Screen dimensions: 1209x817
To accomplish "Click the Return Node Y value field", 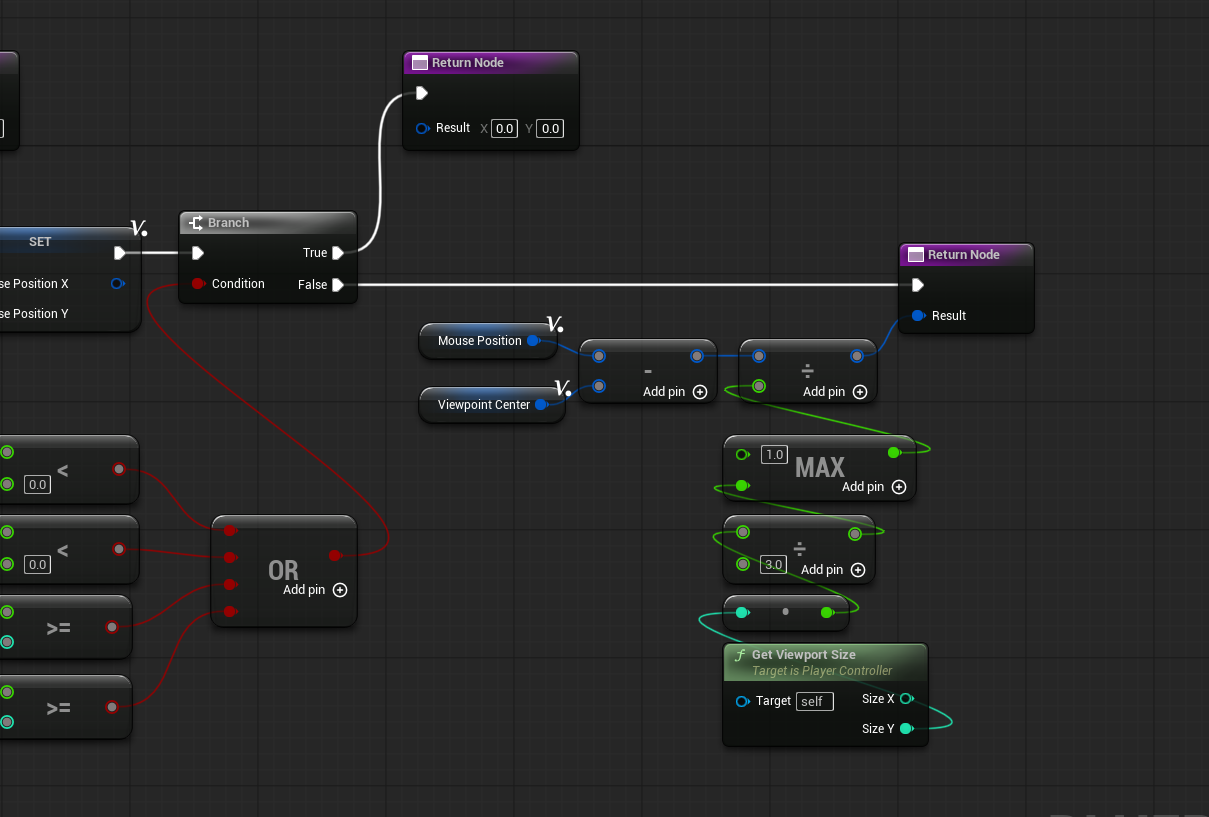I will (550, 128).
